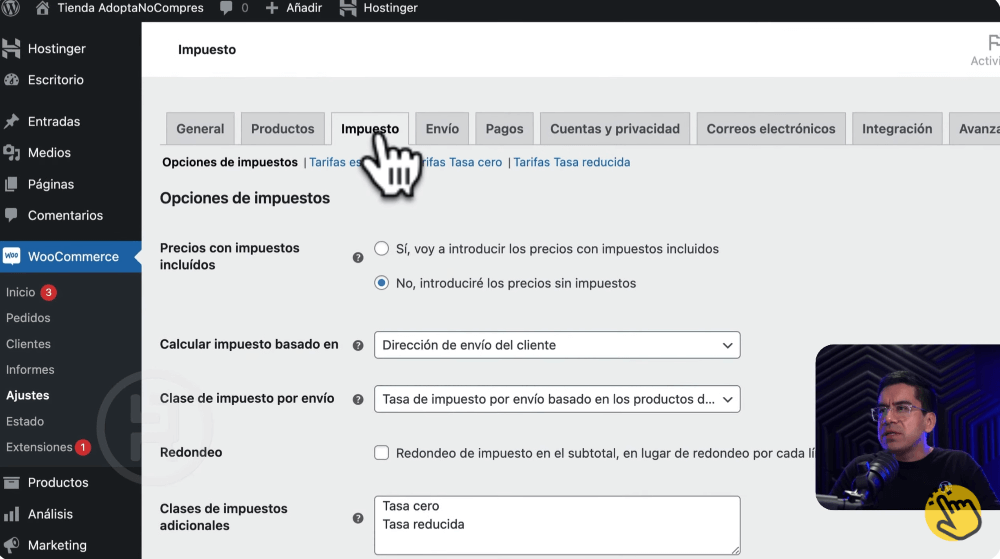Open the WordPress logo menu
The width and height of the screenshot is (1000, 559).
(x=11, y=8)
